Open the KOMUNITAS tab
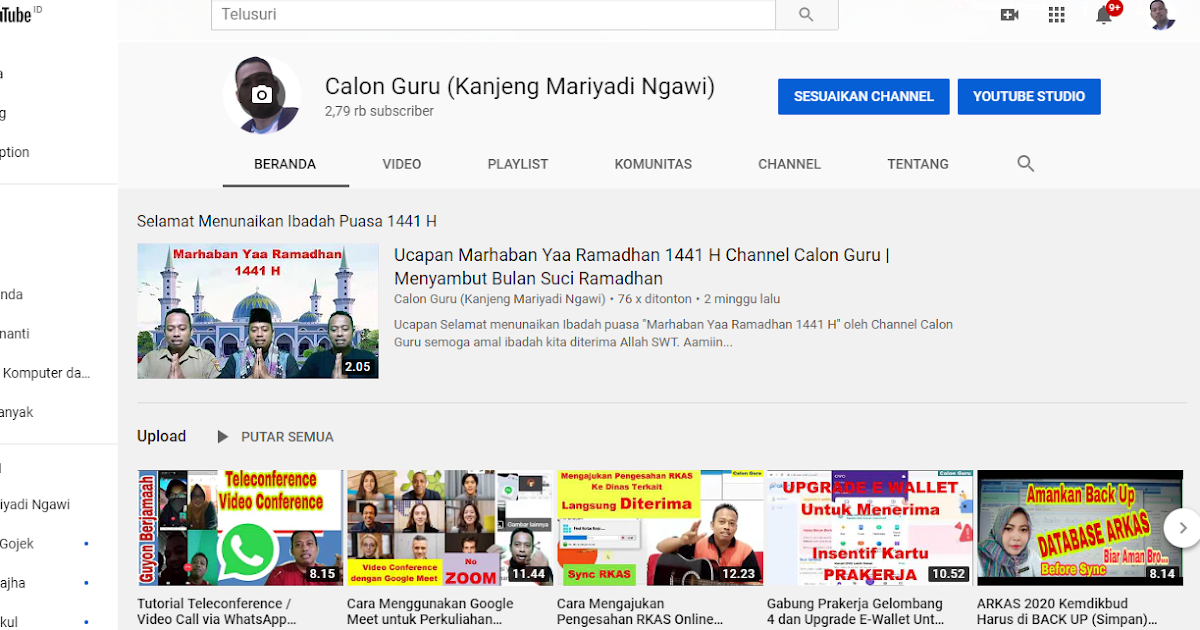Image resolution: width=1200 pixels, height=630 pixels. [653, 163]
